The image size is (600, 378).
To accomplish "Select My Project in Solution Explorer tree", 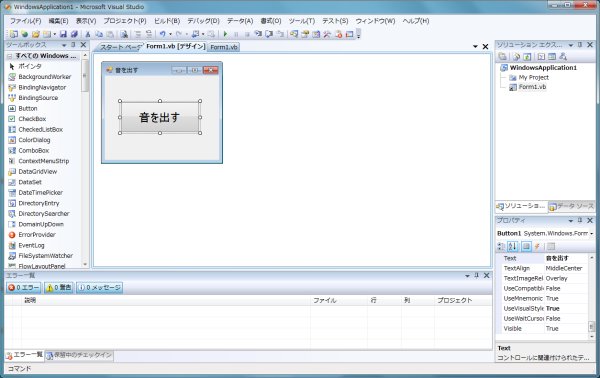I will click(x=533, y=77).
